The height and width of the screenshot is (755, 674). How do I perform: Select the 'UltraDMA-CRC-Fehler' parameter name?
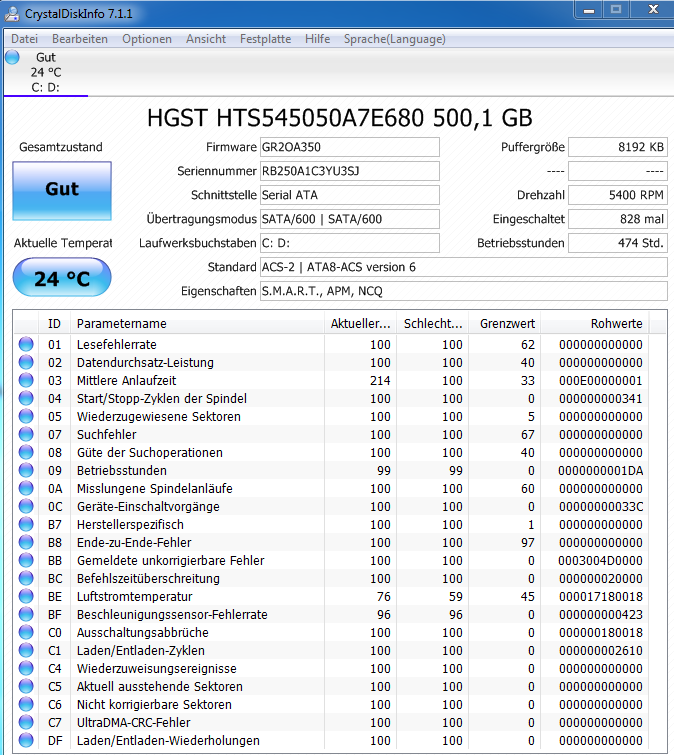coord(134,723)
